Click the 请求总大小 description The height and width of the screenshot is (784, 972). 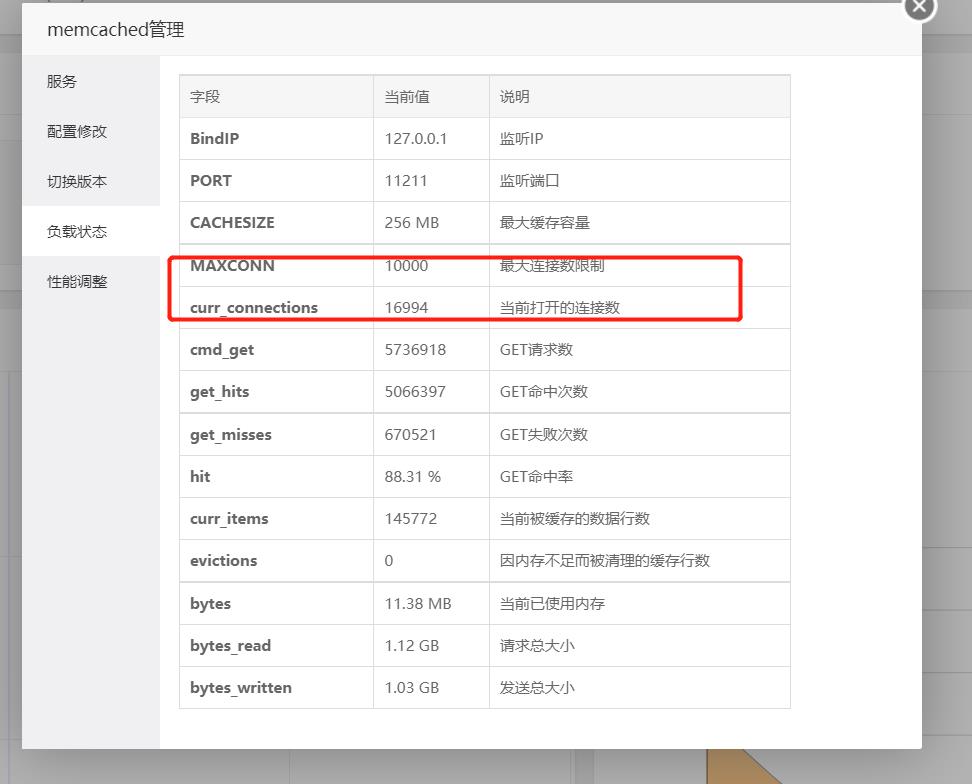pos(537,646)
